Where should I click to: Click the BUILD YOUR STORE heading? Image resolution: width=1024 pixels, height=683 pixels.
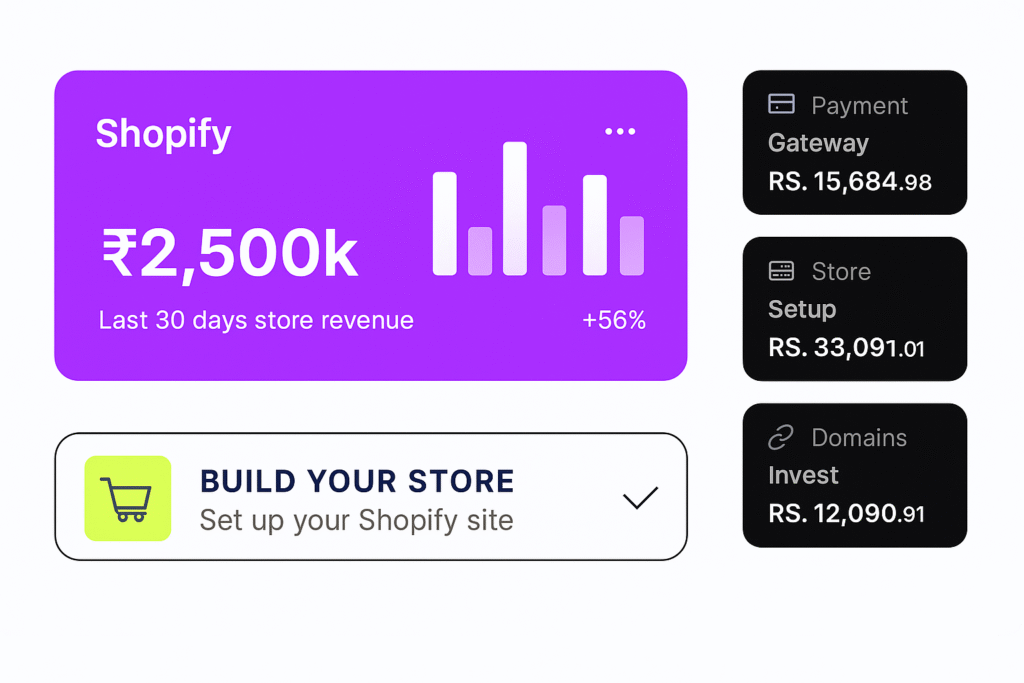pyautogui.click(x=357, y=481)
